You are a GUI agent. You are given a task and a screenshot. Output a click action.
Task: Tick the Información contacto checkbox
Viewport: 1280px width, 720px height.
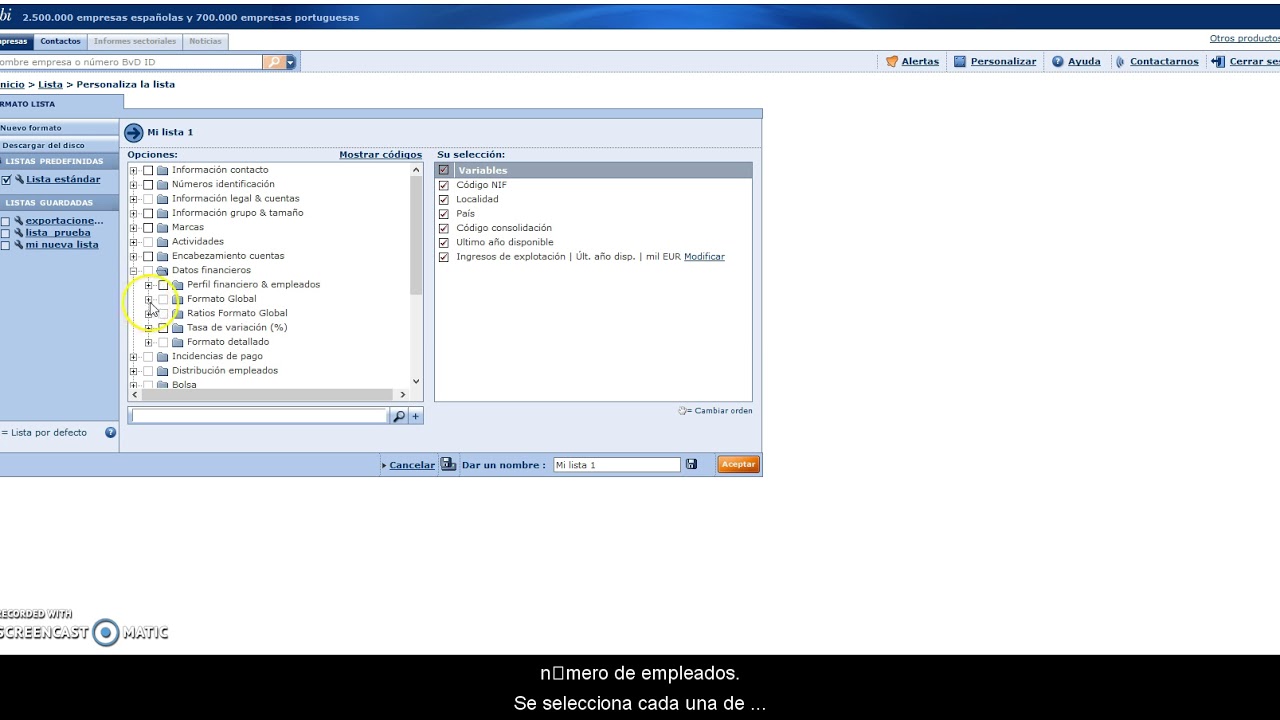pos(148,170)
